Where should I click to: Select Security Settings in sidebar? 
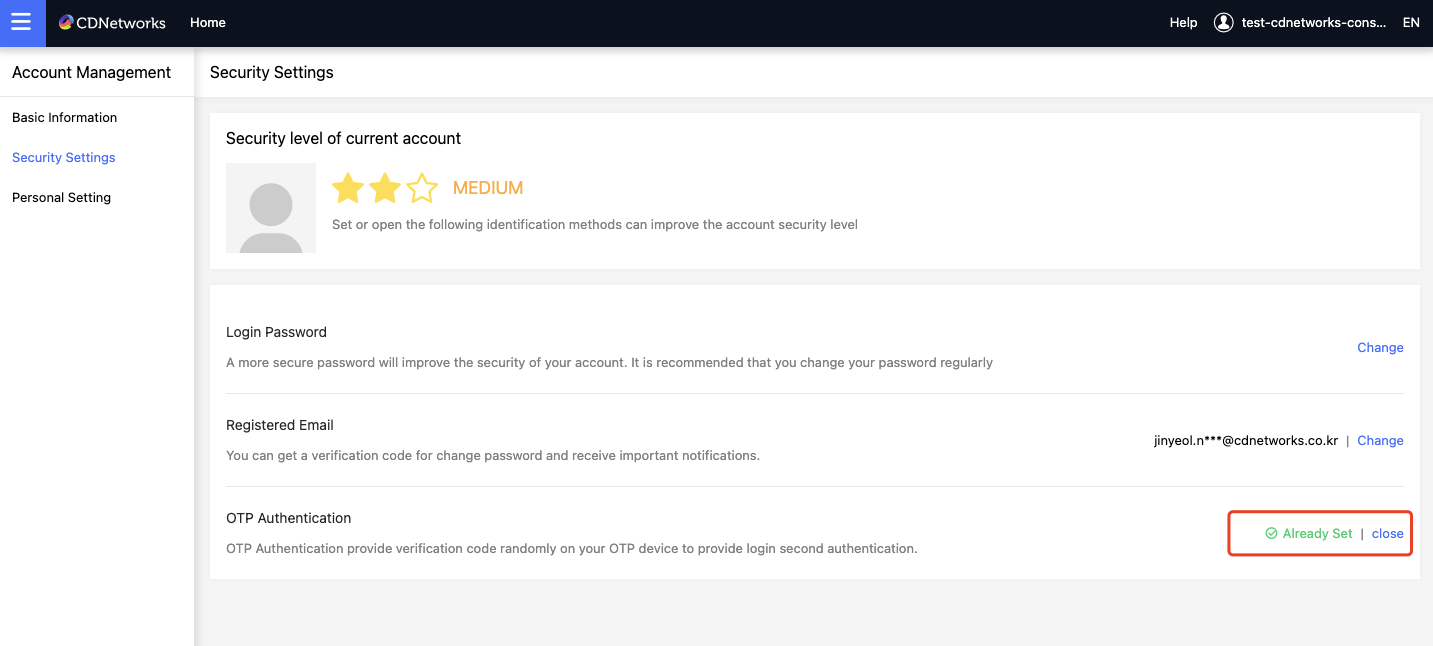(x=64, y=158)
